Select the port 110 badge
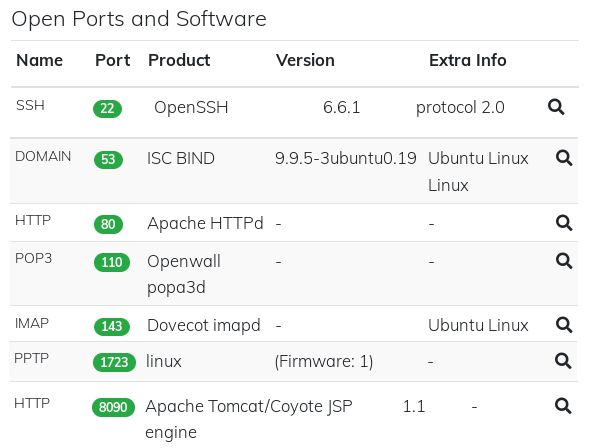Screen dimensions: 589x448 tap(112, 262)
